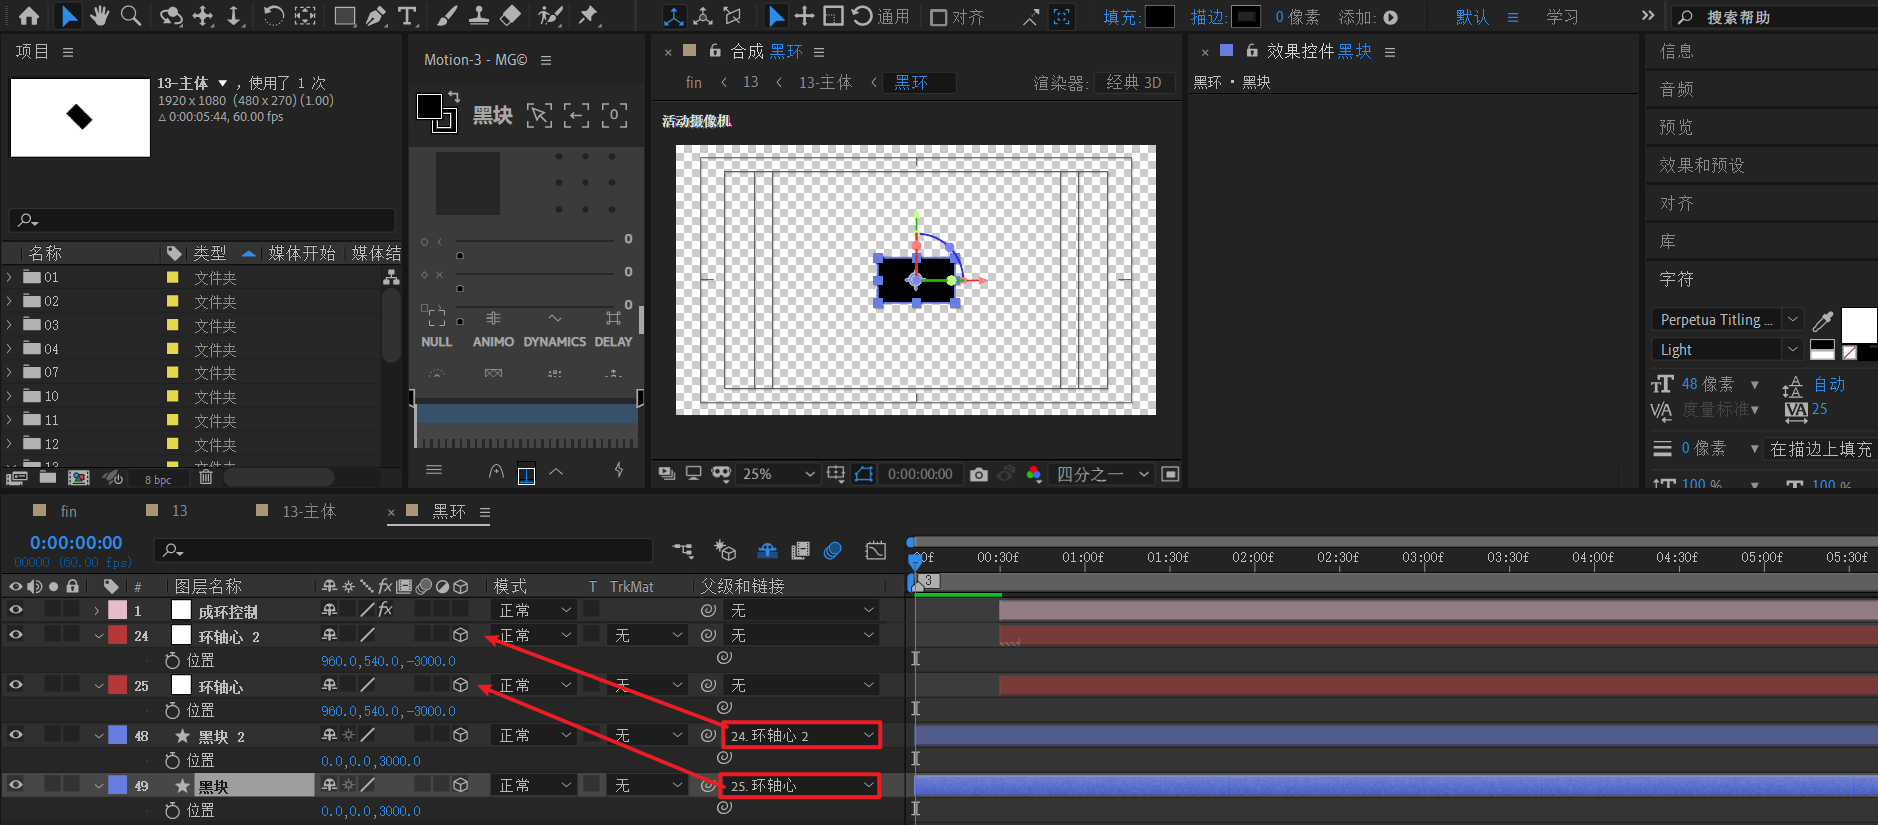
Task: Open the parent dropdown showing 24. 环轴心 2
Action: (x=801, y=735)
